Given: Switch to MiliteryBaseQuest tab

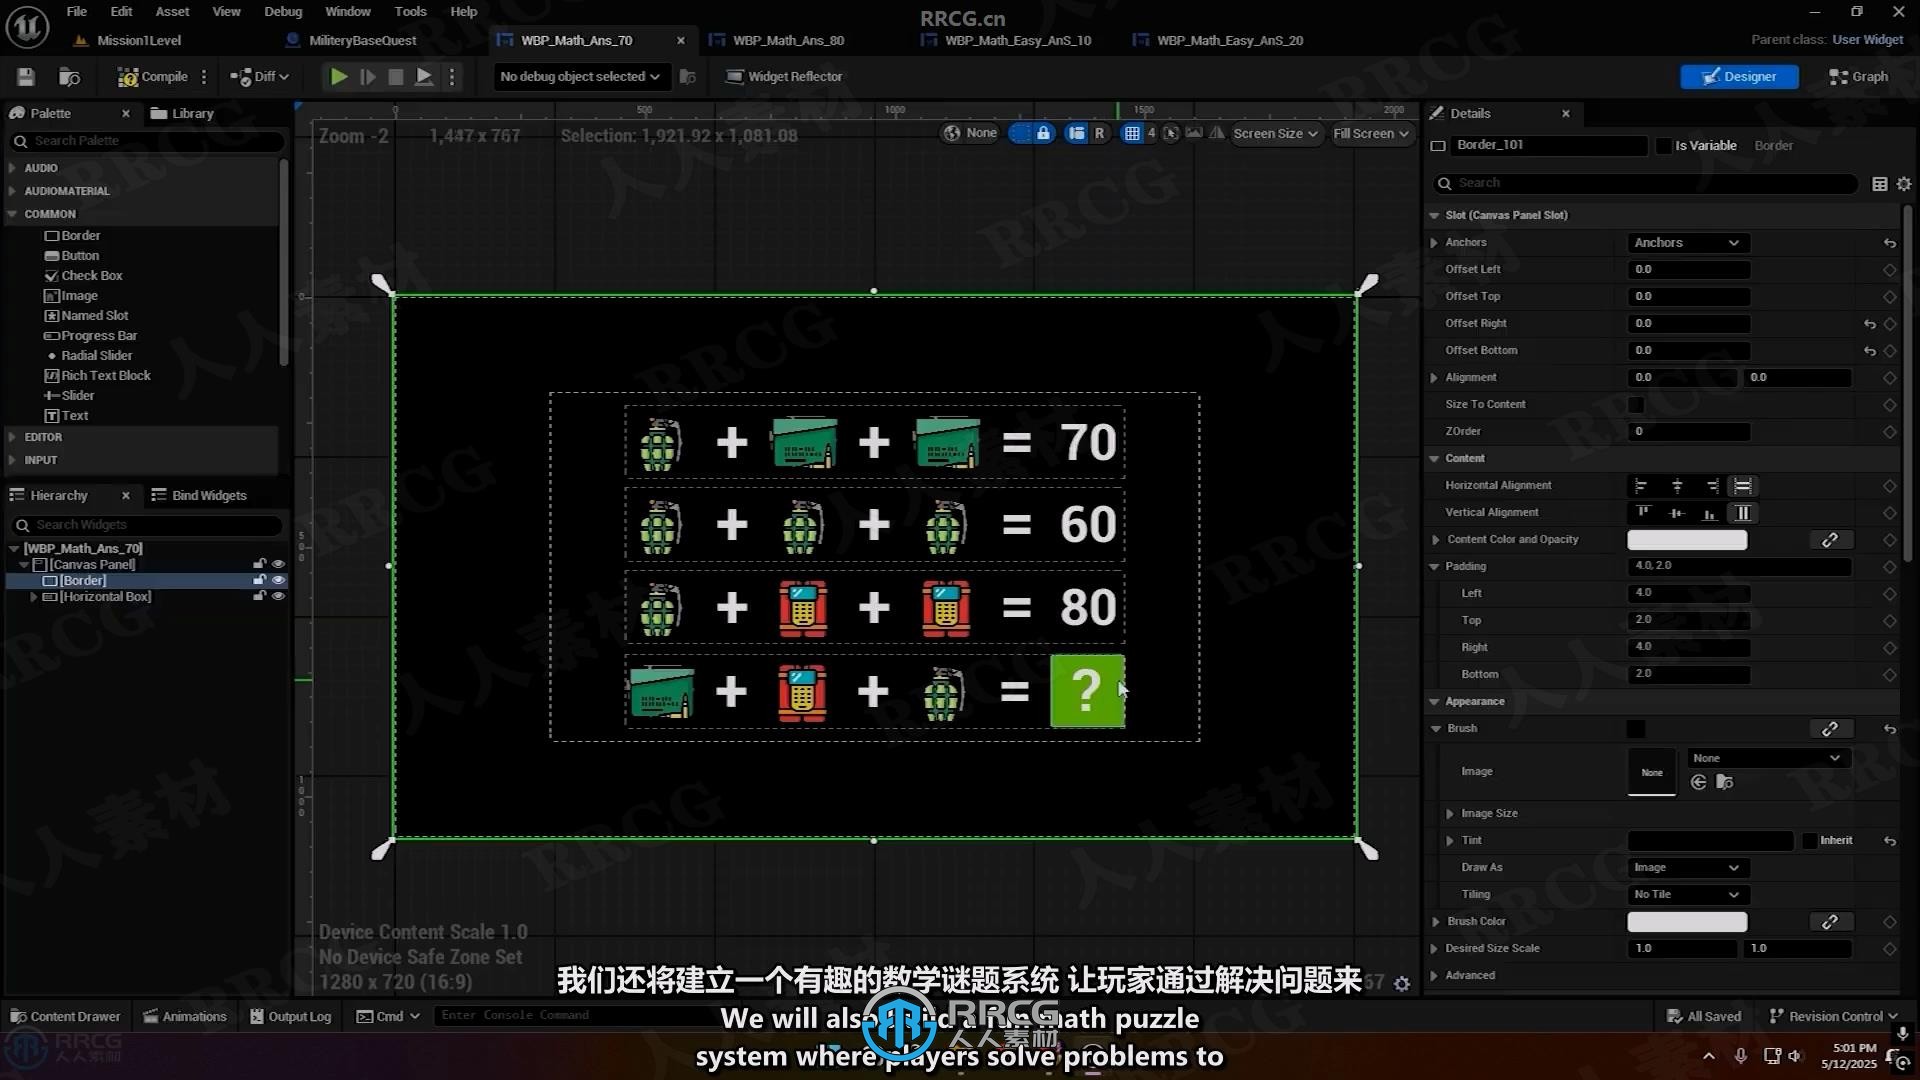Looking at the screenshot, I should 362,41.
